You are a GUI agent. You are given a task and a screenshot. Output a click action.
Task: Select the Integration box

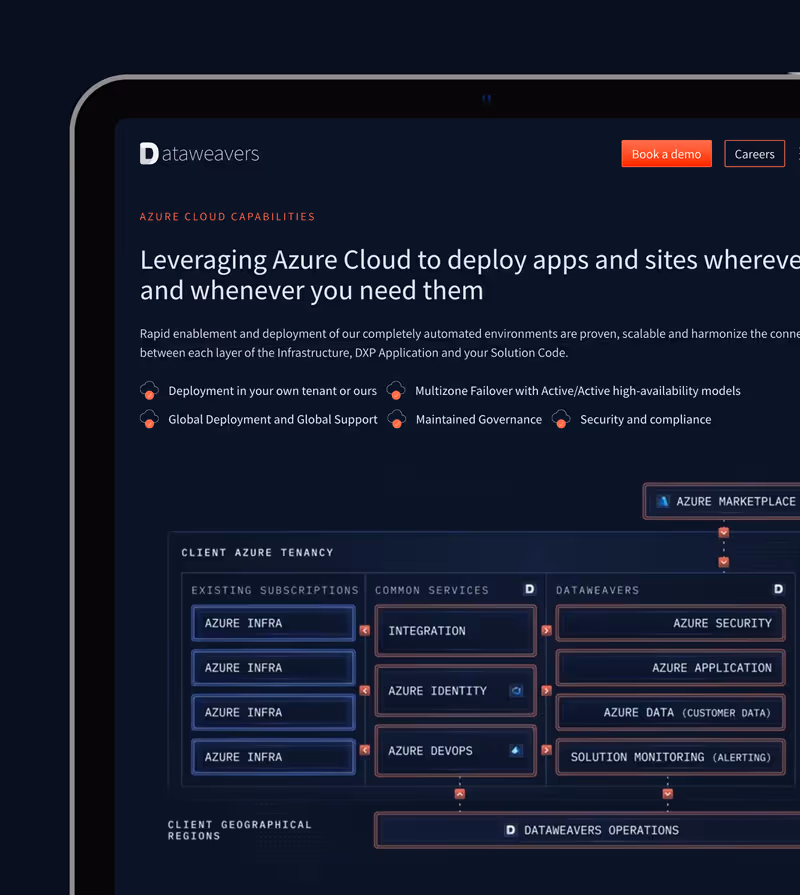(x=455, y=631)
